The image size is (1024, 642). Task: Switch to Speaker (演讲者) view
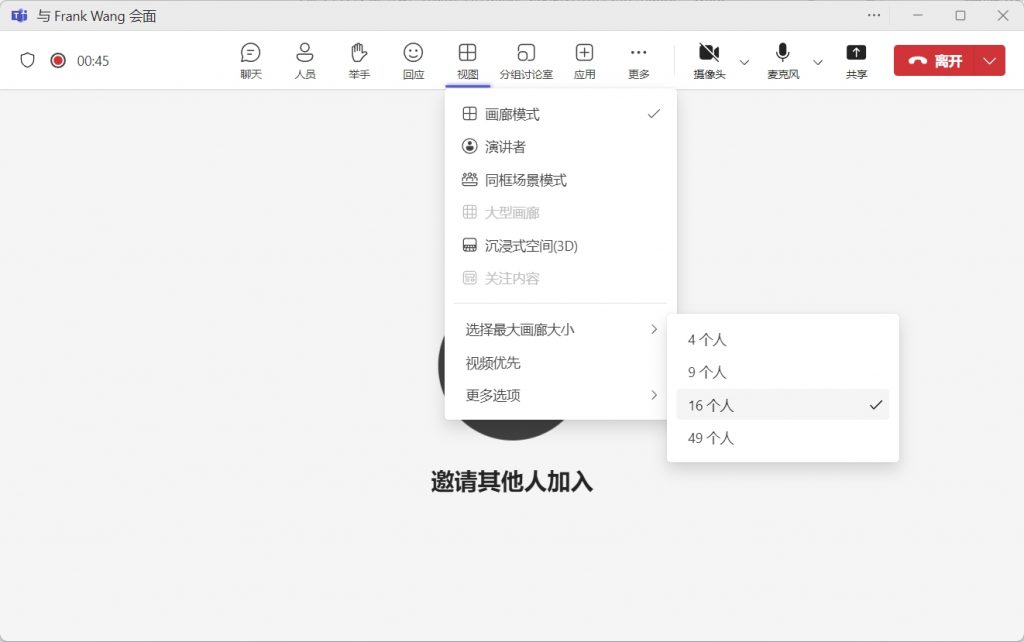(x=561, y=147)
